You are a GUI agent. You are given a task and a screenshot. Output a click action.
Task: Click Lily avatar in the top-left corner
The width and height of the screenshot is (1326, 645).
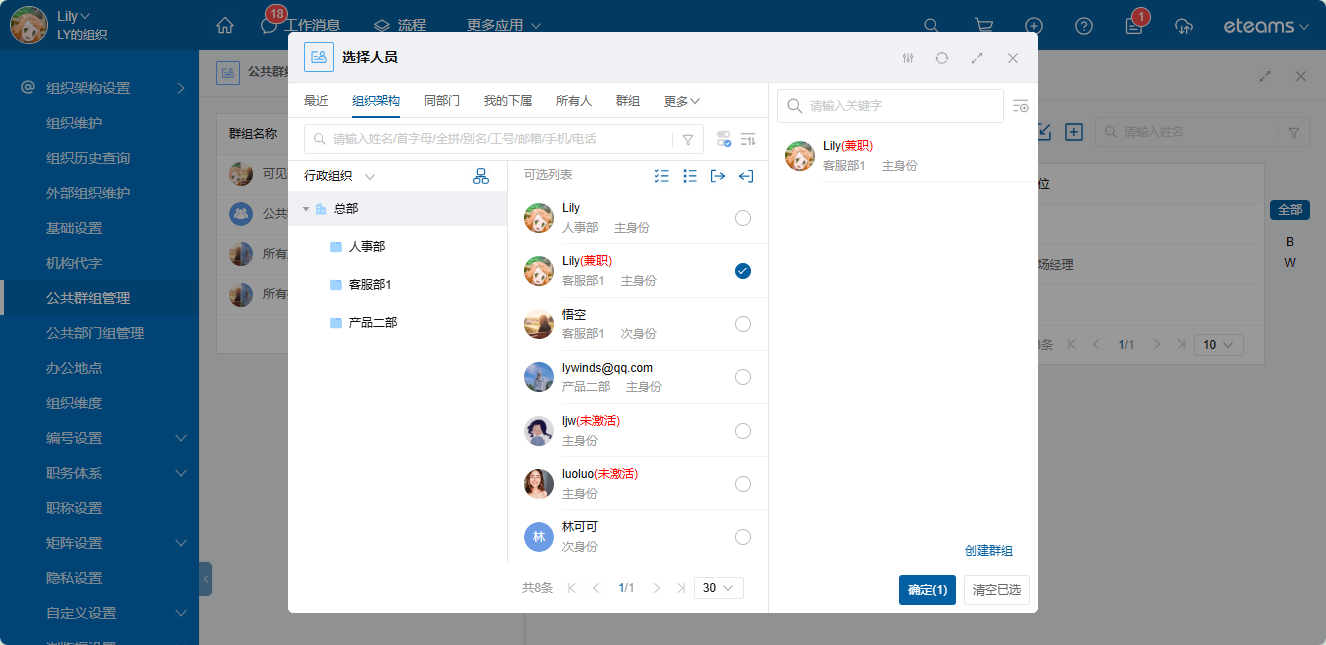(28, 26)
